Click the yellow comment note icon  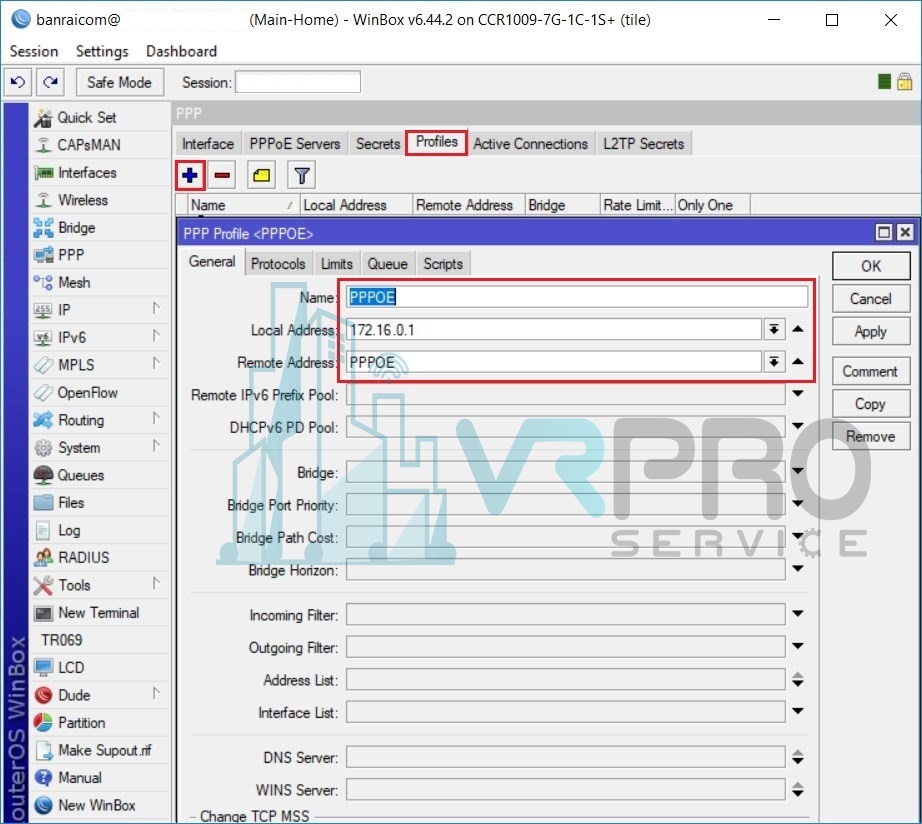(262, 175)
